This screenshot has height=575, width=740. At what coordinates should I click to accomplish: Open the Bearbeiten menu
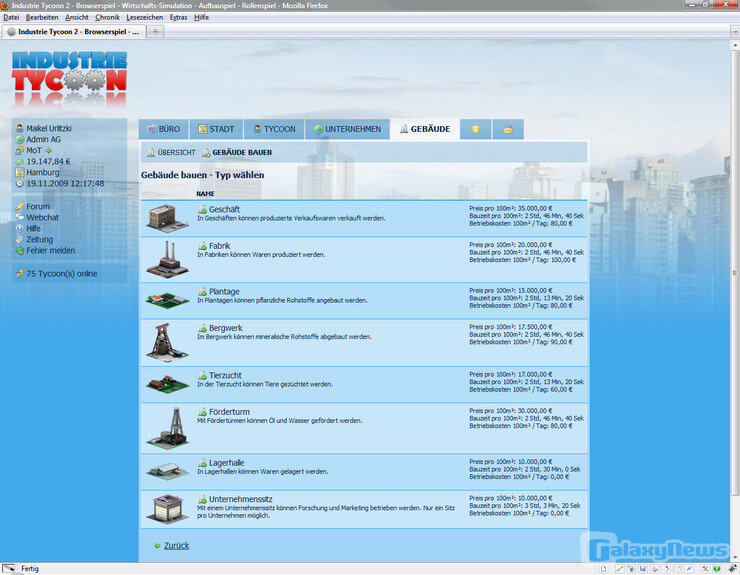(42, 17)
